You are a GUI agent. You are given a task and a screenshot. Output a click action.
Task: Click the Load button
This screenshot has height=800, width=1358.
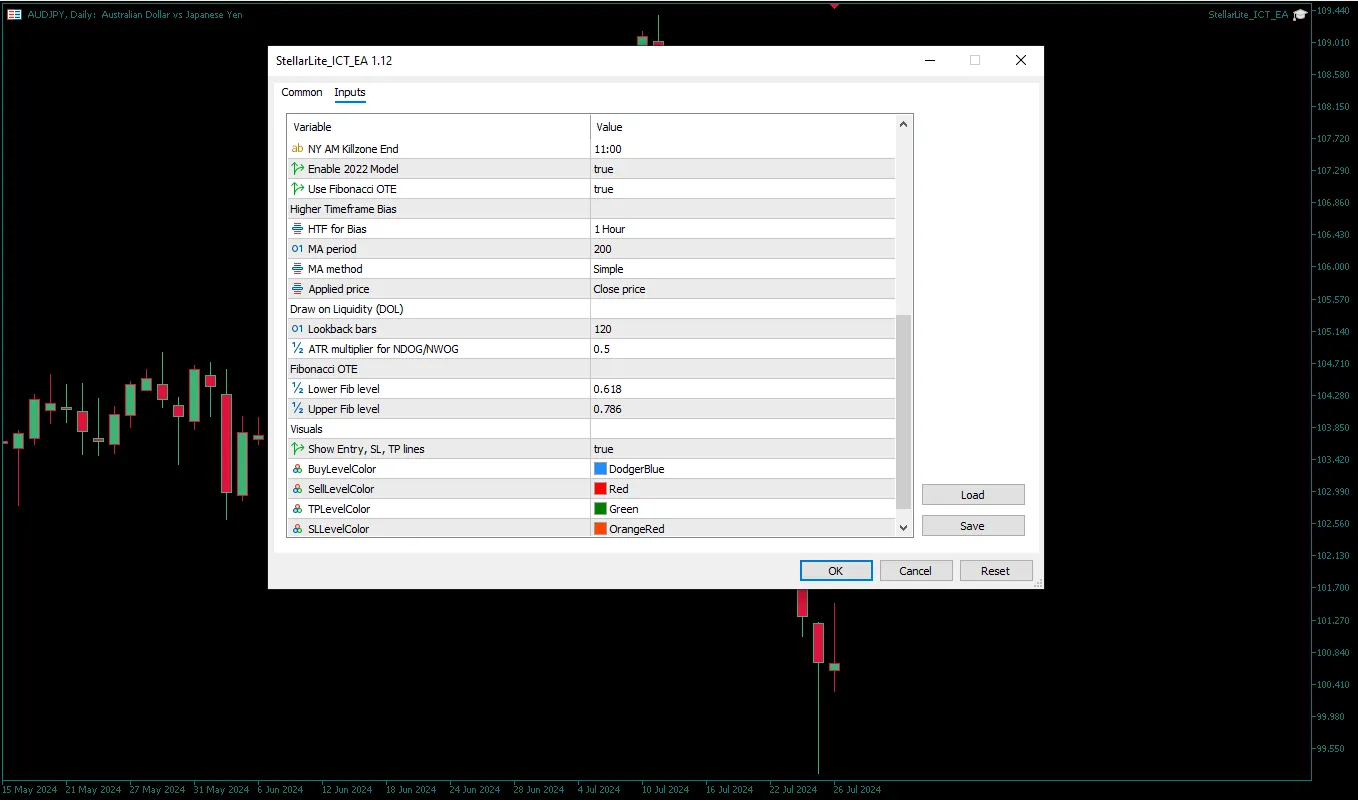pyautogui.click(x=973, y=495)
